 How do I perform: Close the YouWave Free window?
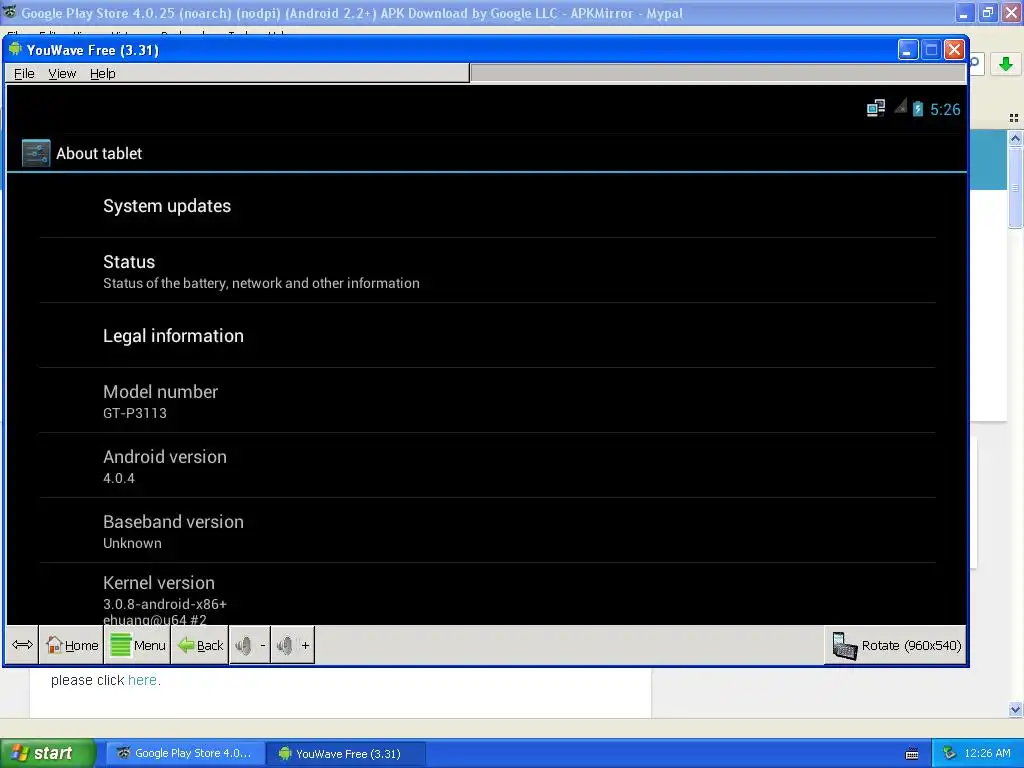pyautogui.click(x=954, y=50)
